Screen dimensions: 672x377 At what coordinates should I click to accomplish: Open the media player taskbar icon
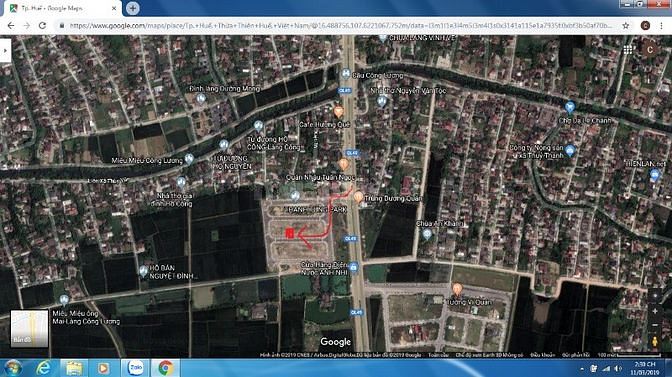103,368
